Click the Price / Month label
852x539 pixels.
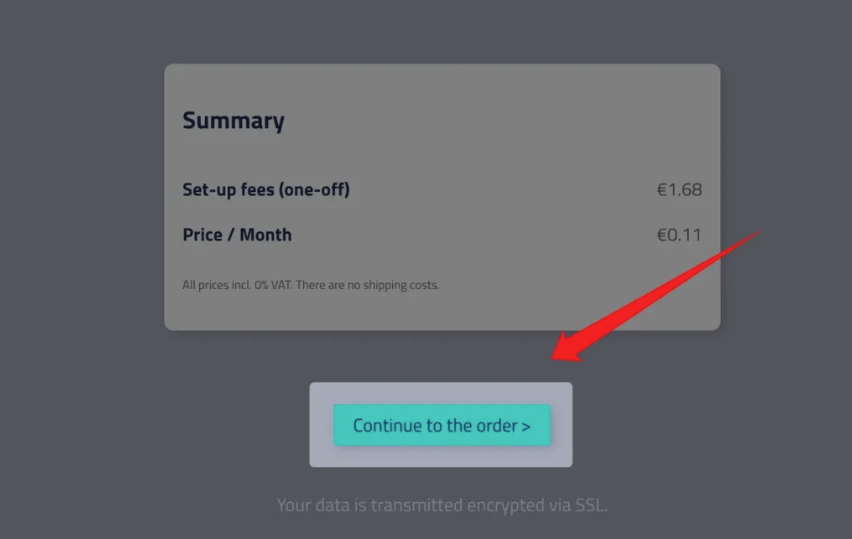pos(237,235)
